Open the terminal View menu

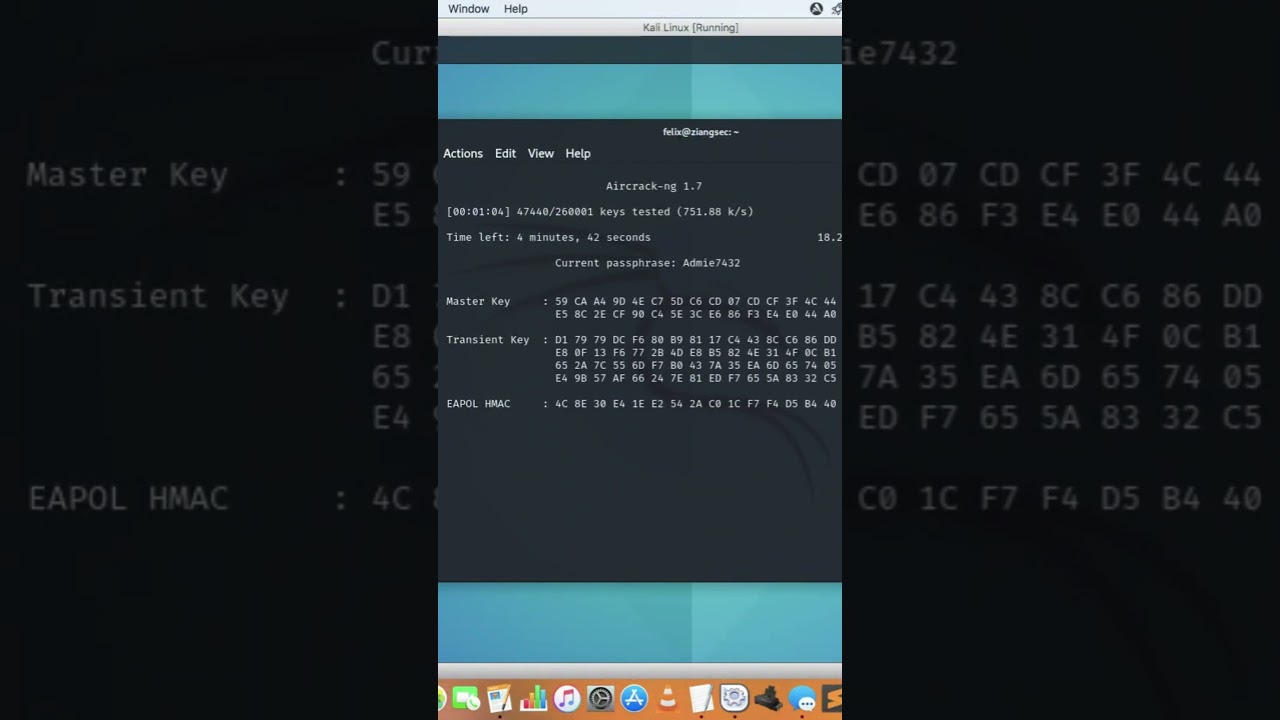pos(541,153)
